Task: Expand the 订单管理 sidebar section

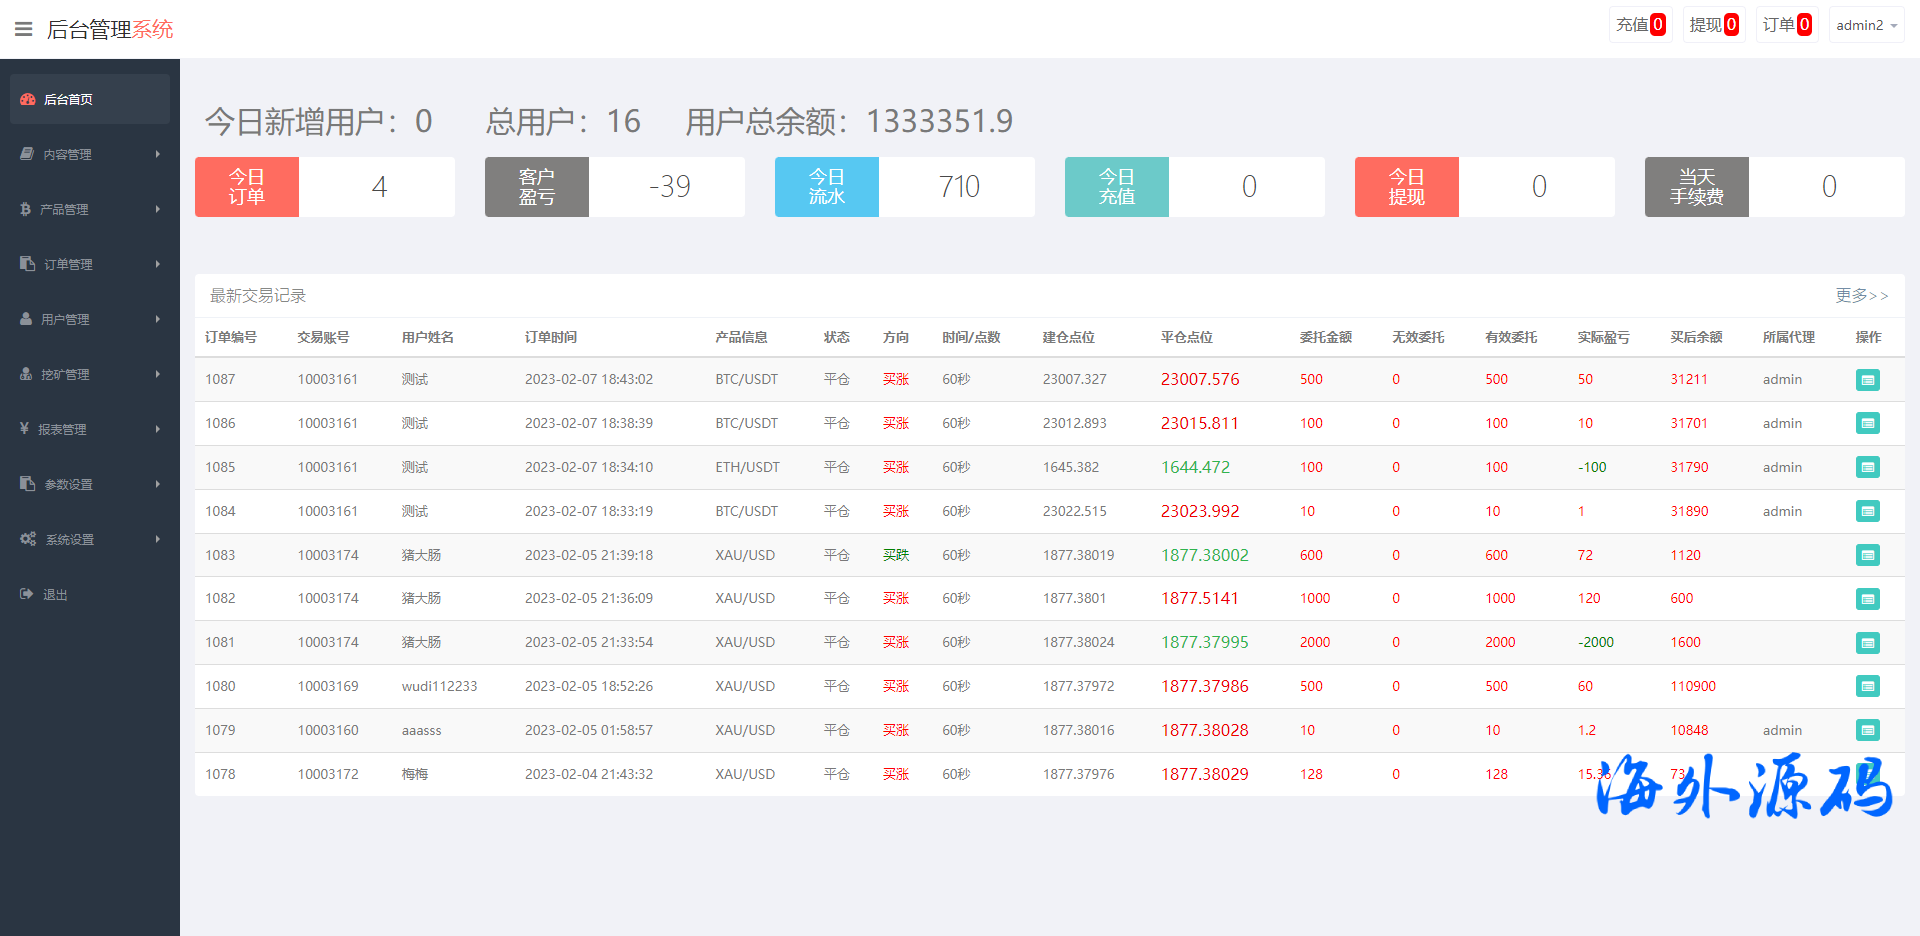Action: pyautogui.click(x=158, y=264)
